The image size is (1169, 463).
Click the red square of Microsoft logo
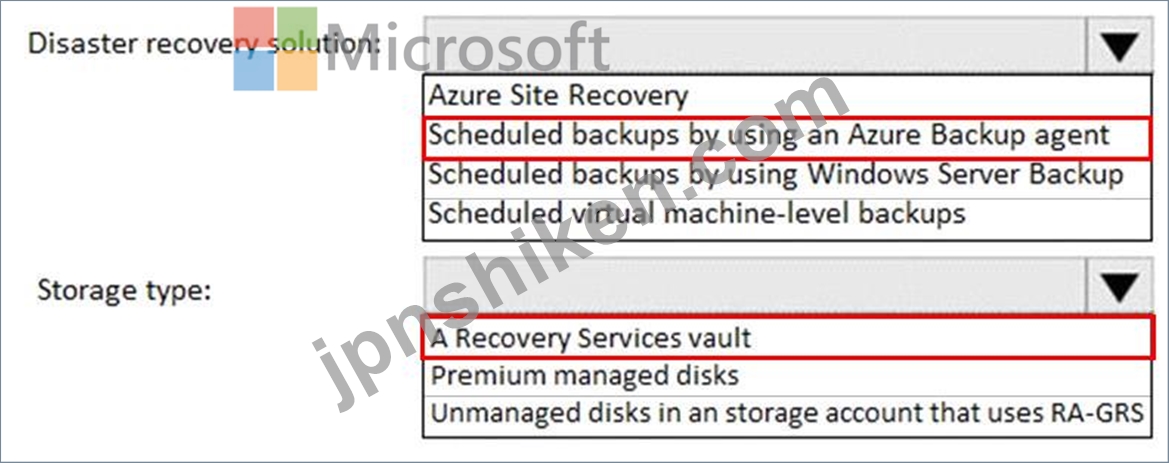point(253,27)
